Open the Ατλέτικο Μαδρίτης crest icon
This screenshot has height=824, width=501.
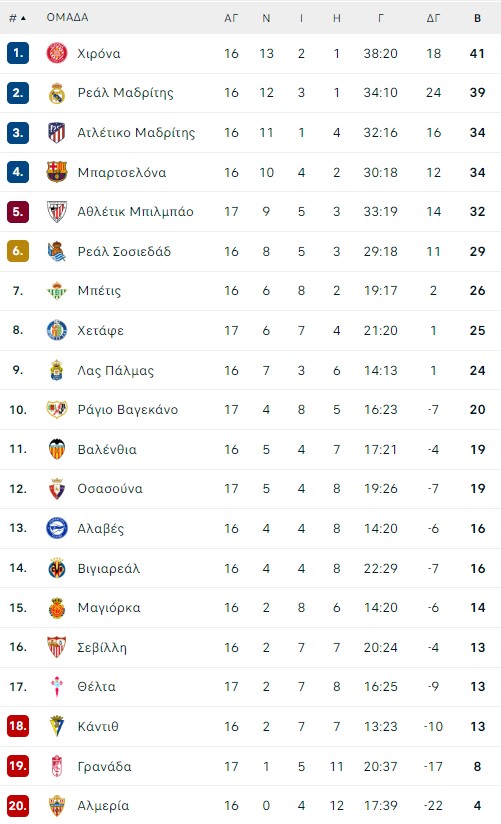pyautogui.click(x=57, y=132)
